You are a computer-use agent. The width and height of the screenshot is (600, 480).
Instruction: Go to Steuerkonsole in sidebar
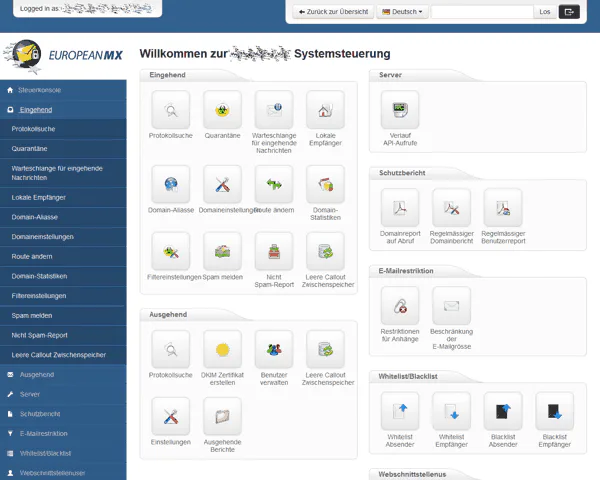(x=63, y=90)
